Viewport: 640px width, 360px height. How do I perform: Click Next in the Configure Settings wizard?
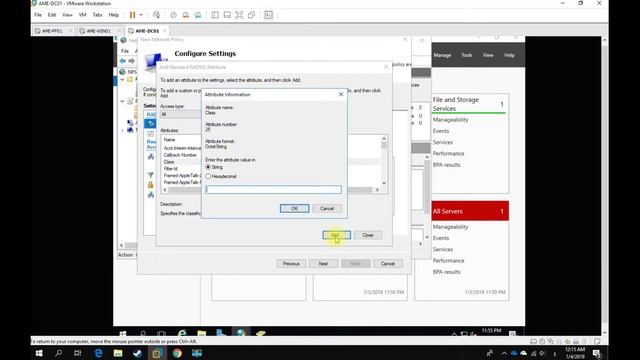(323, 264)
